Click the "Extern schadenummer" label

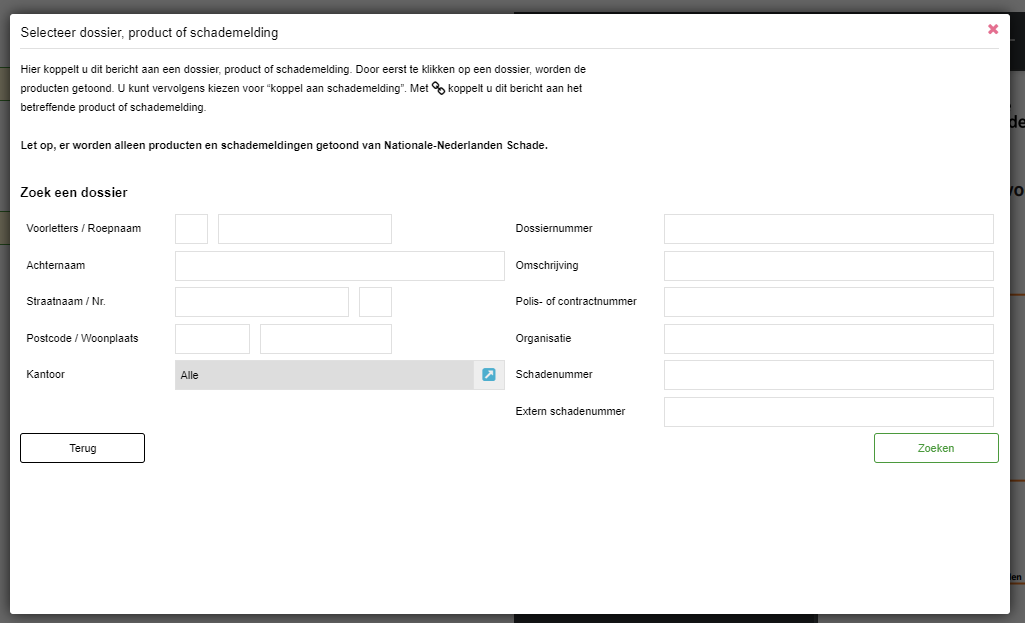[x=570, y=411]
